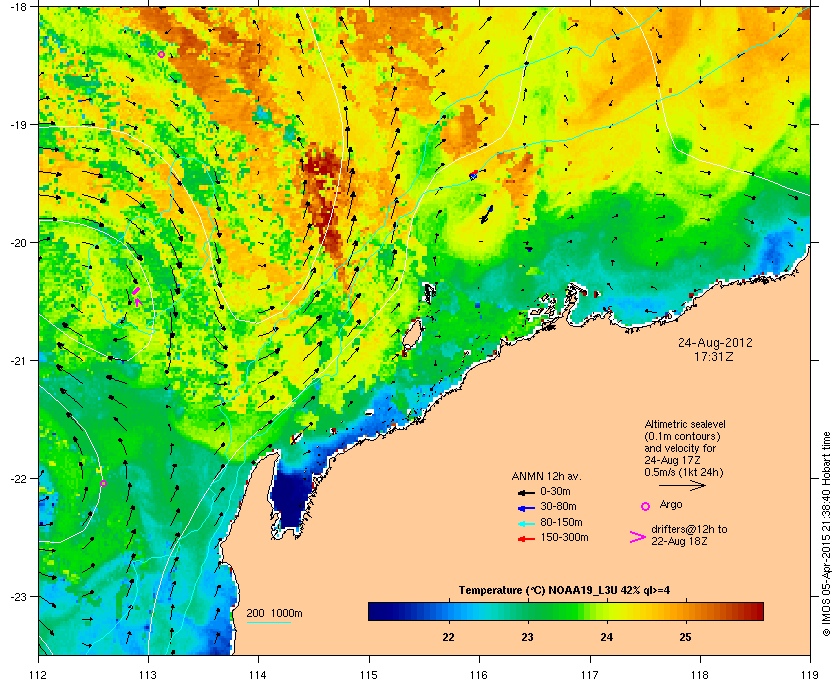Screen dimensions: 840x680
Task: Click the colorbar tick label 25
Action: click(685, 637)
